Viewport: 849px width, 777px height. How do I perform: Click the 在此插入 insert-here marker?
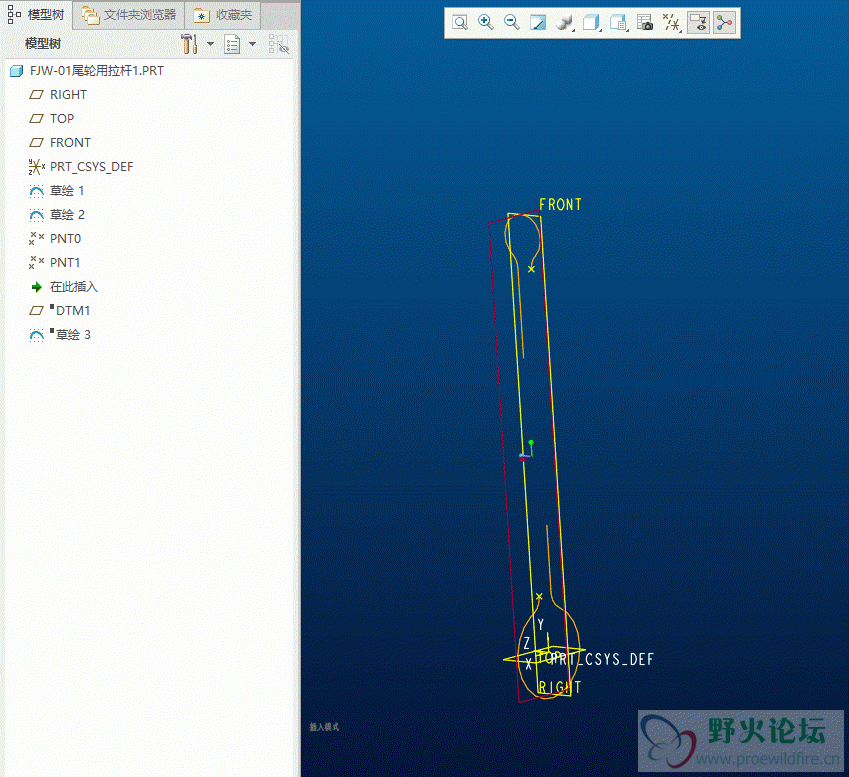tap(74, 286)
